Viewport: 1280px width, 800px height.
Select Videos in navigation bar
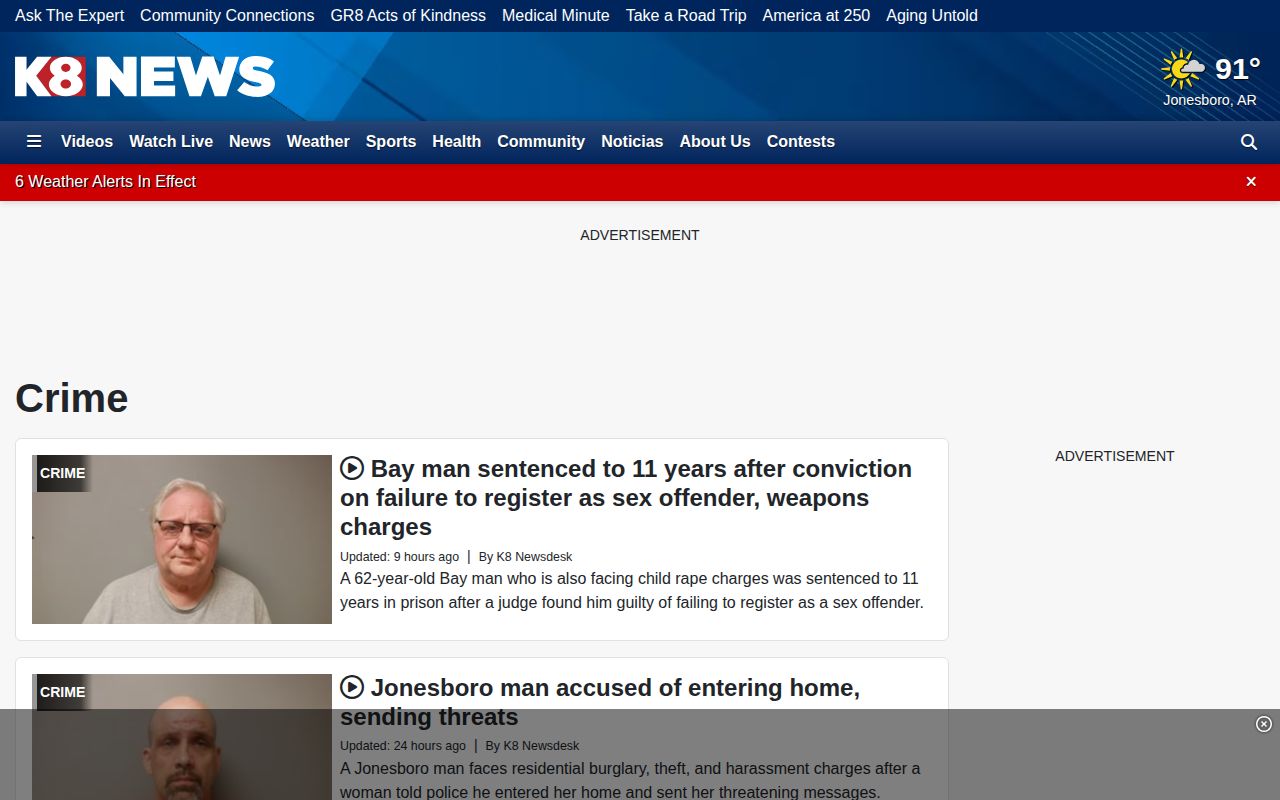pos(87,141)
